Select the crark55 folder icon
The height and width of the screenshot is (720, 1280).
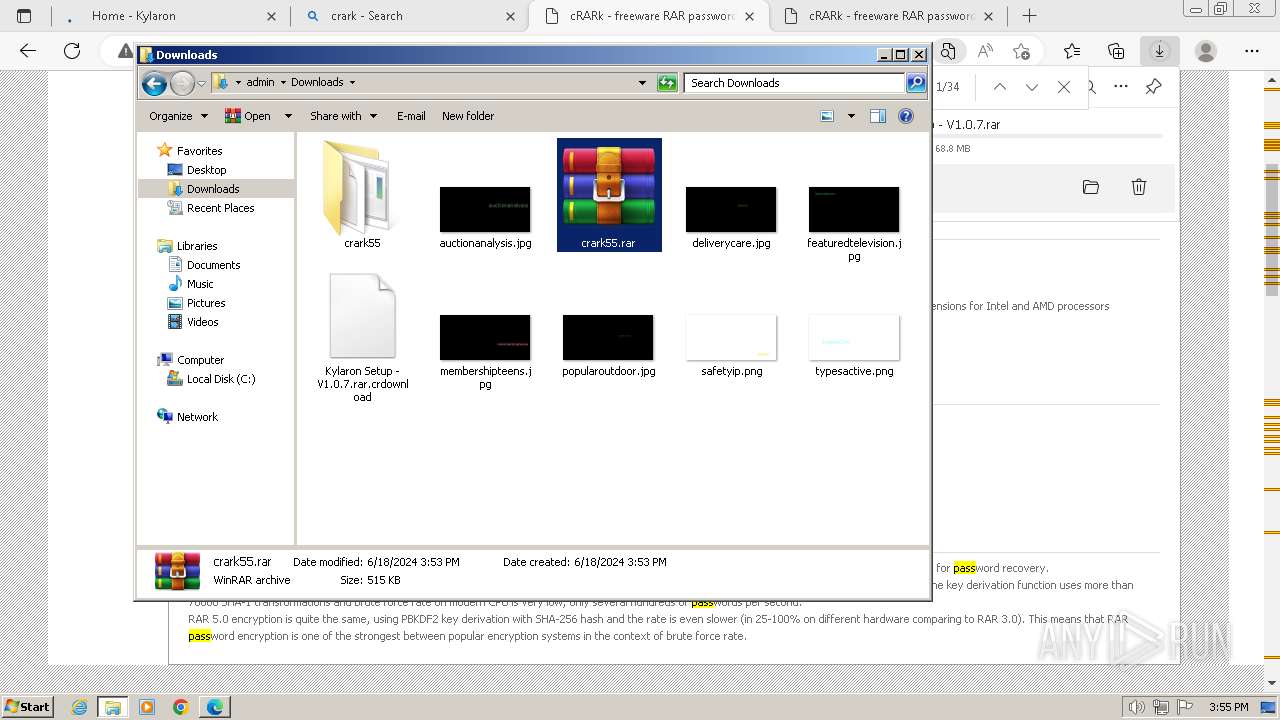click(362, 190)
